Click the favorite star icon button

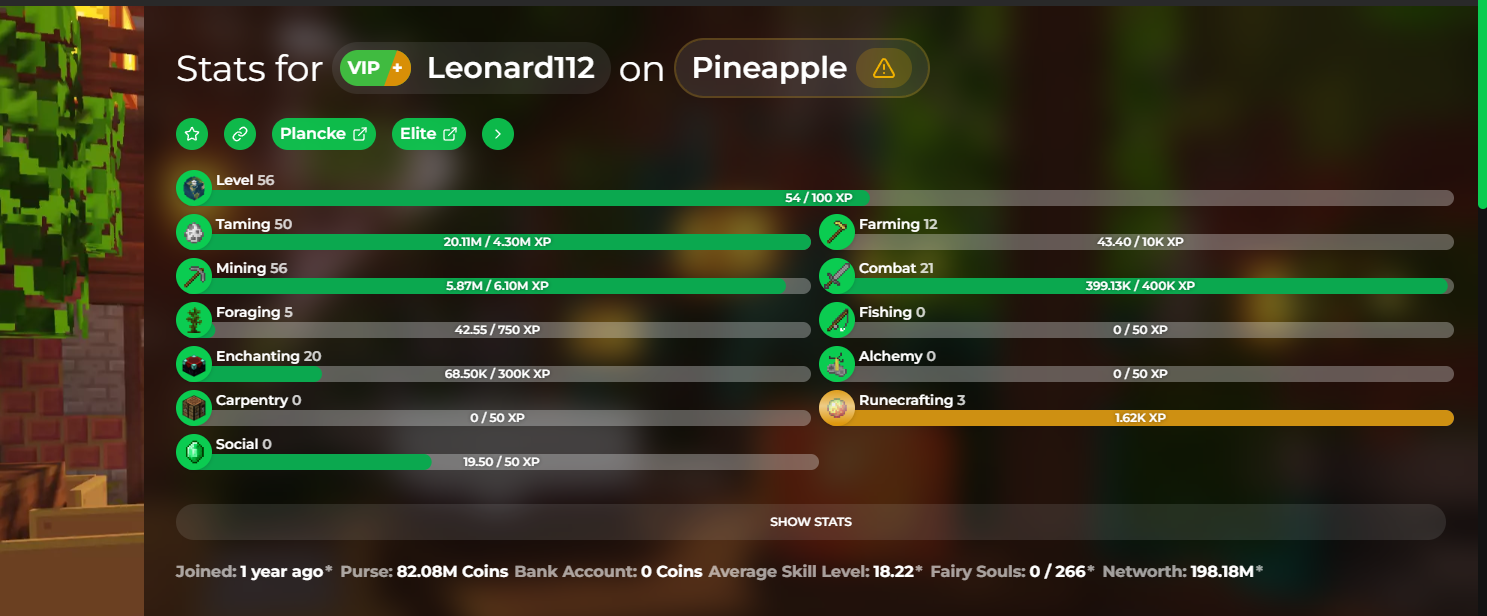(x=192, y=134)
